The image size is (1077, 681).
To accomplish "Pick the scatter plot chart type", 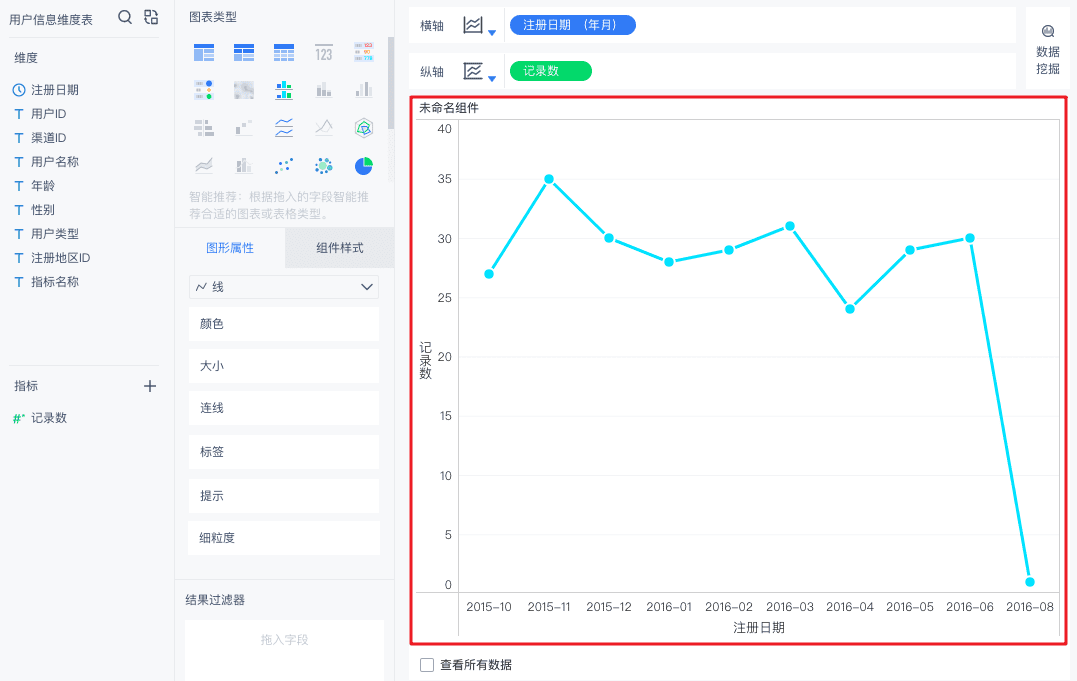I will [284, 166].
